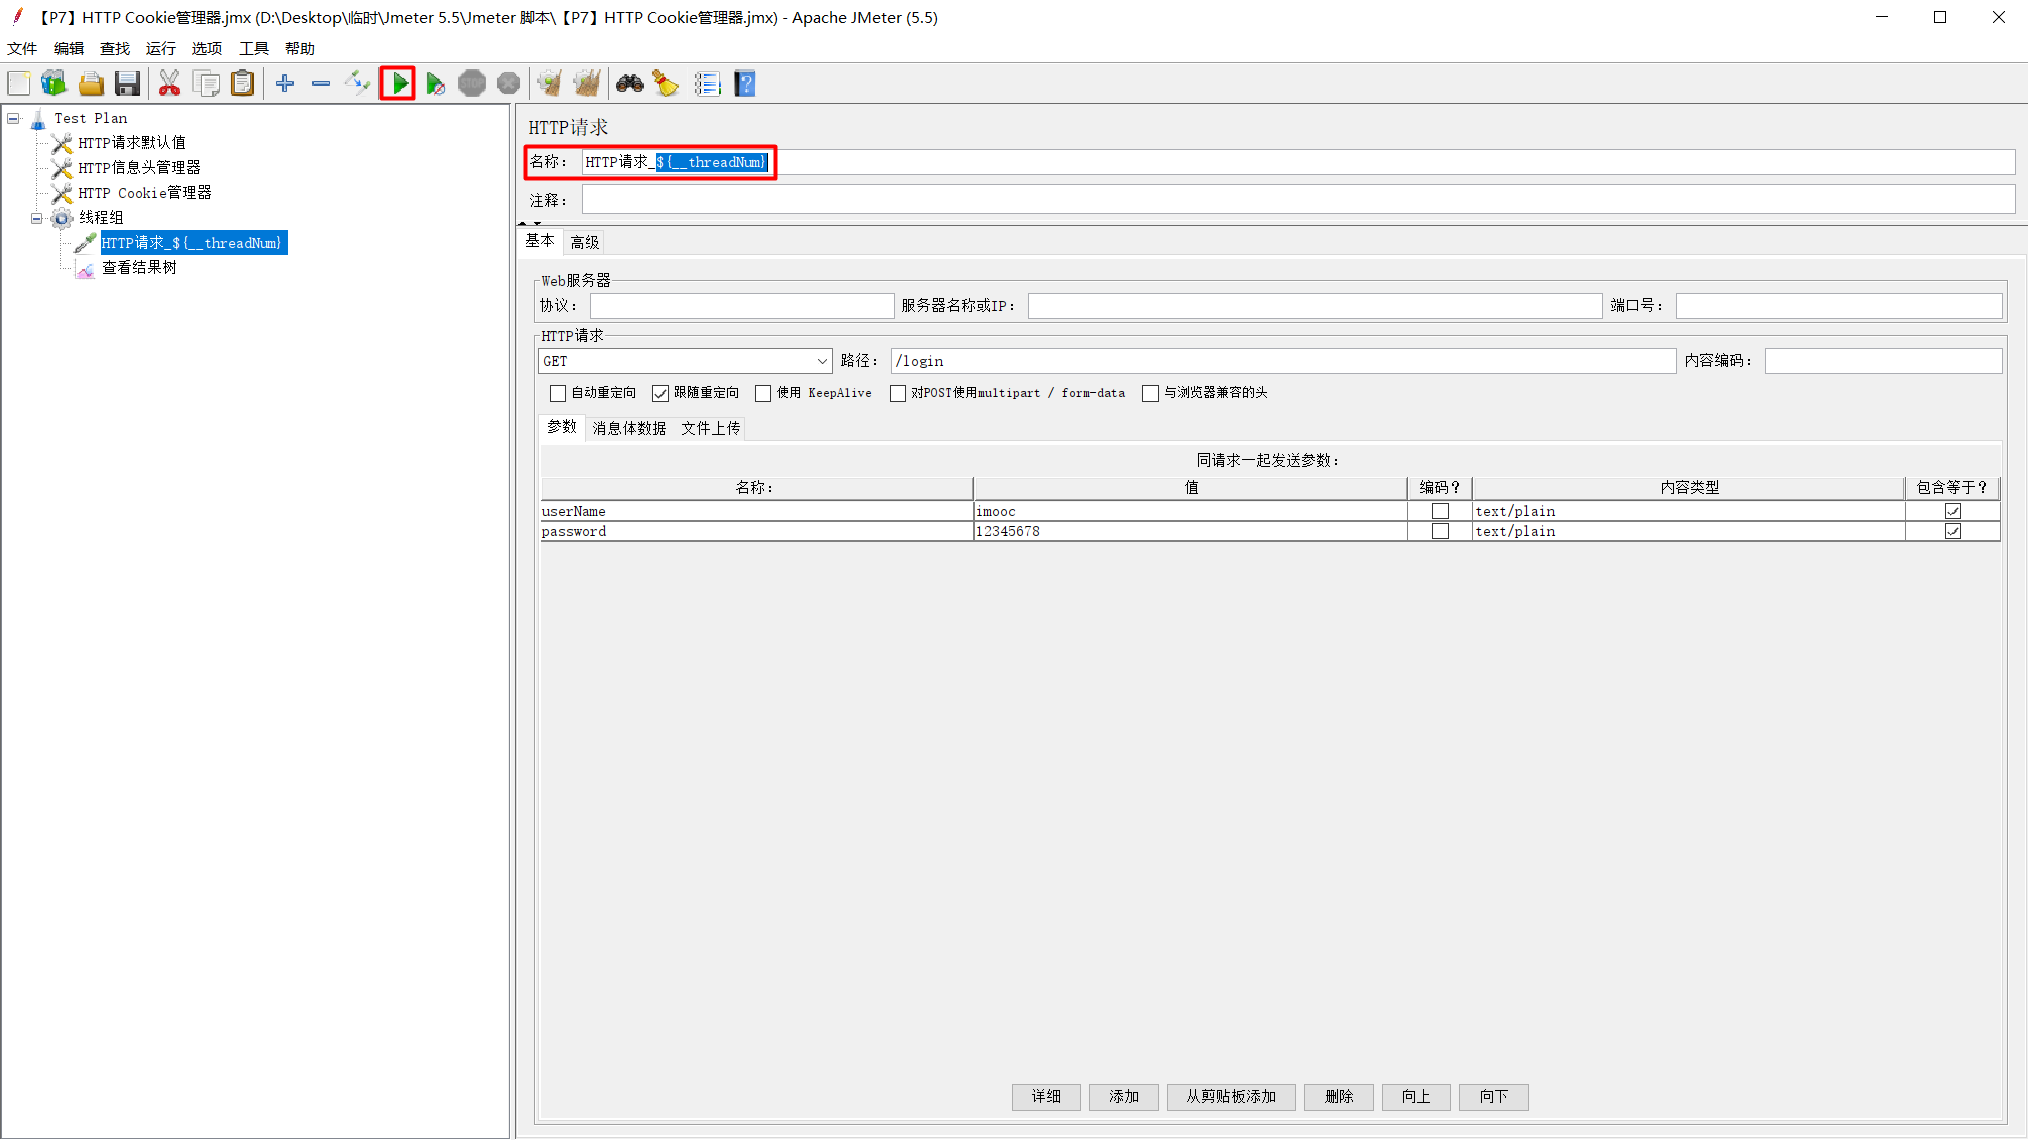
Task: Open the 查找 menu
Action: (115, 48)
